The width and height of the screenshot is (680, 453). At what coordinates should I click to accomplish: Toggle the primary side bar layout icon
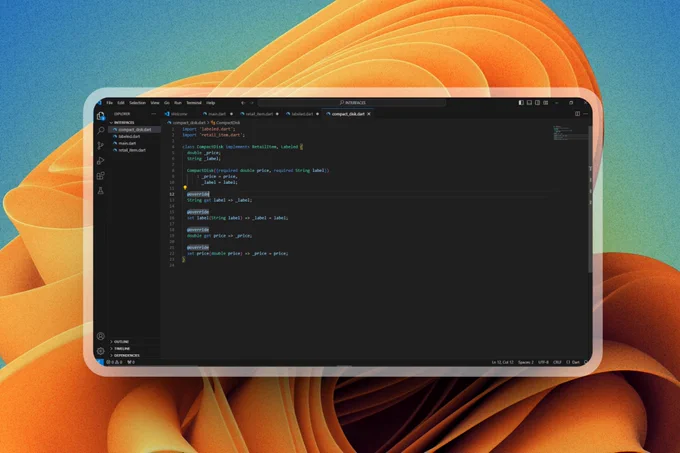tap(521, 103)
